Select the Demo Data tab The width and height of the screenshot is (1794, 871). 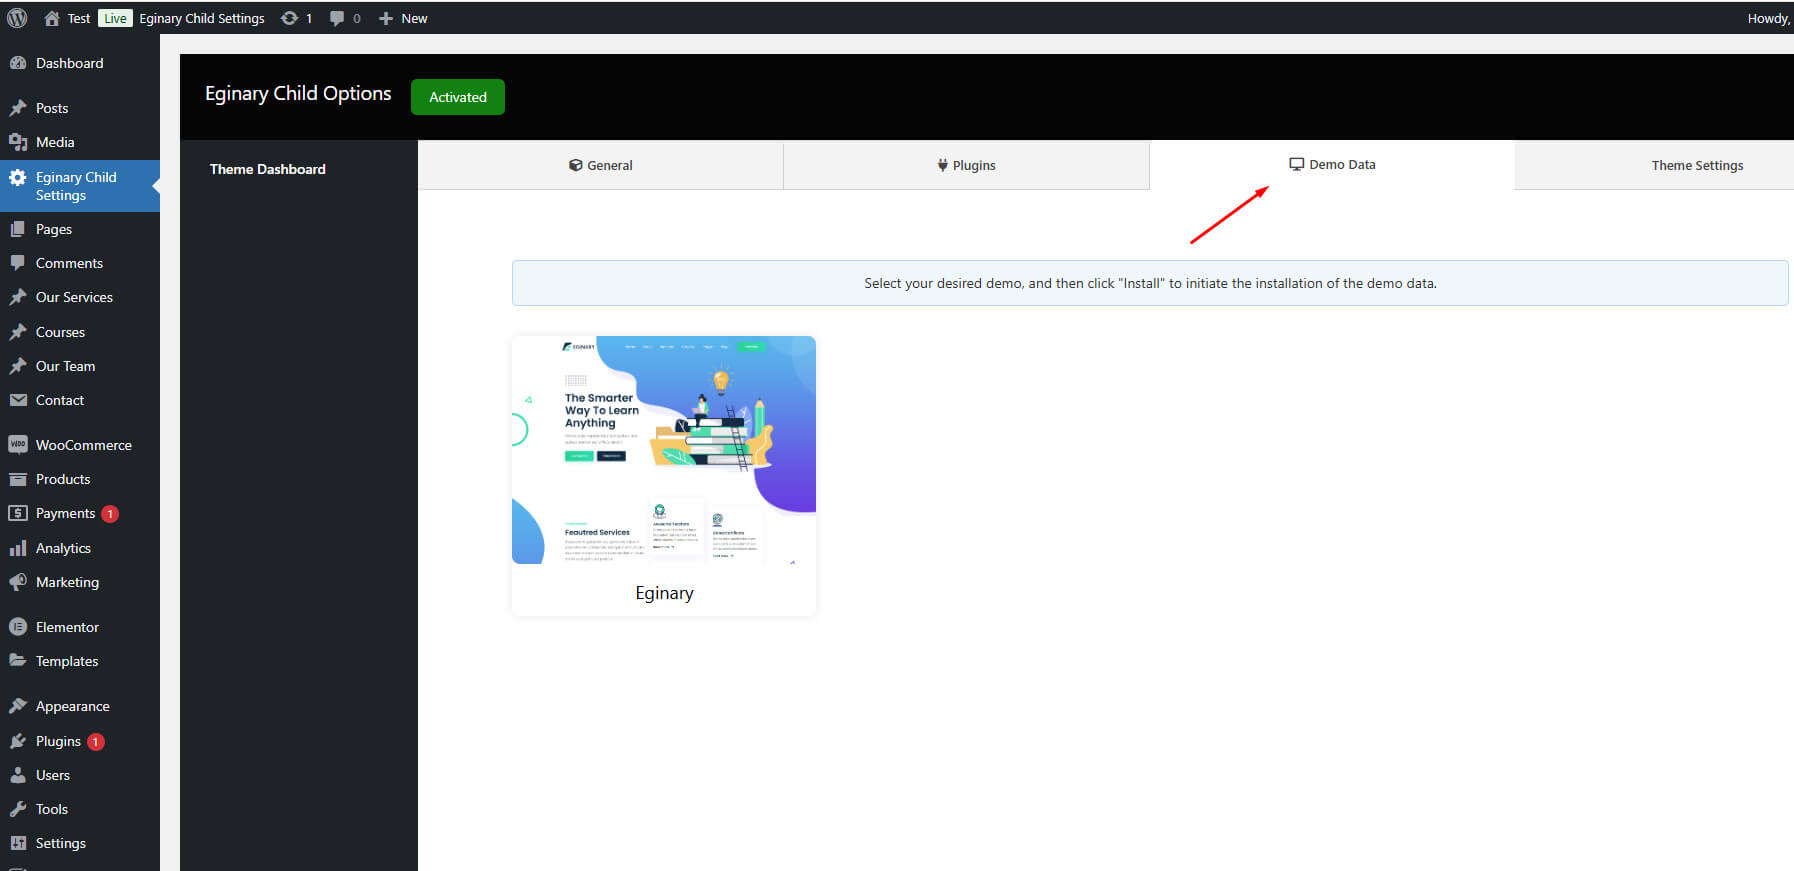(1332, 164)
